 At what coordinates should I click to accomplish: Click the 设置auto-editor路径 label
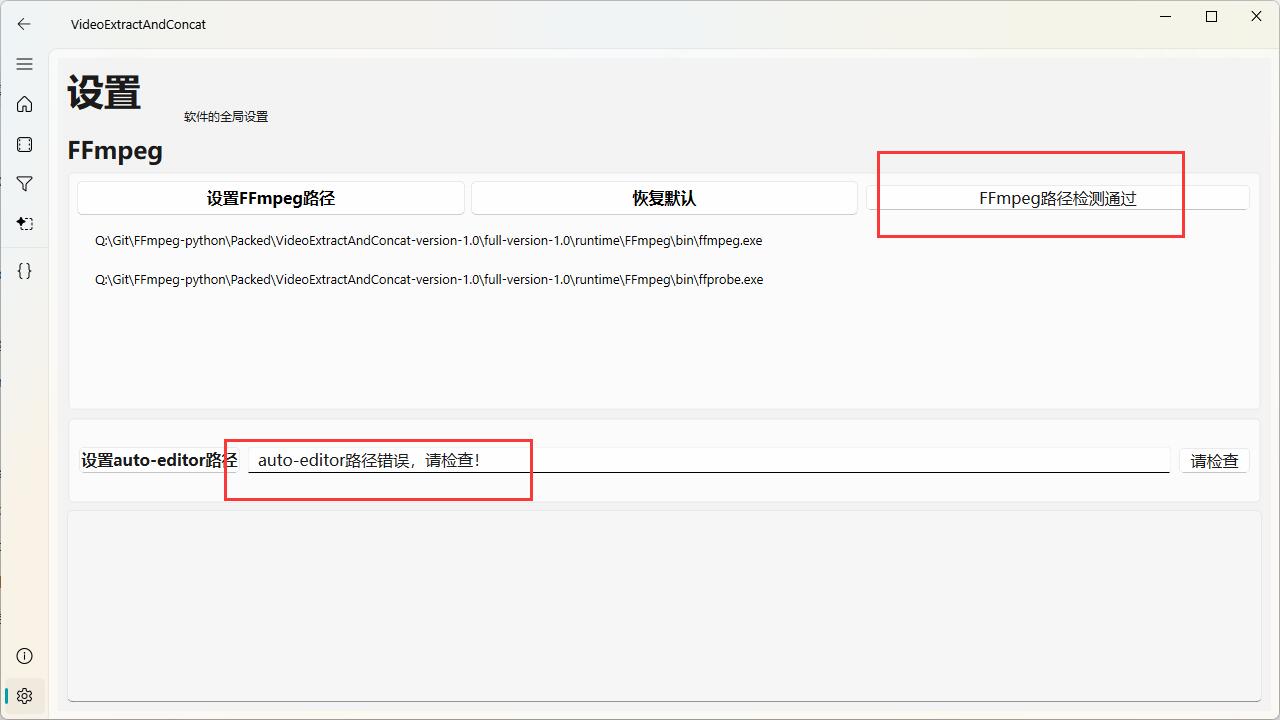(x=160, y=460)
